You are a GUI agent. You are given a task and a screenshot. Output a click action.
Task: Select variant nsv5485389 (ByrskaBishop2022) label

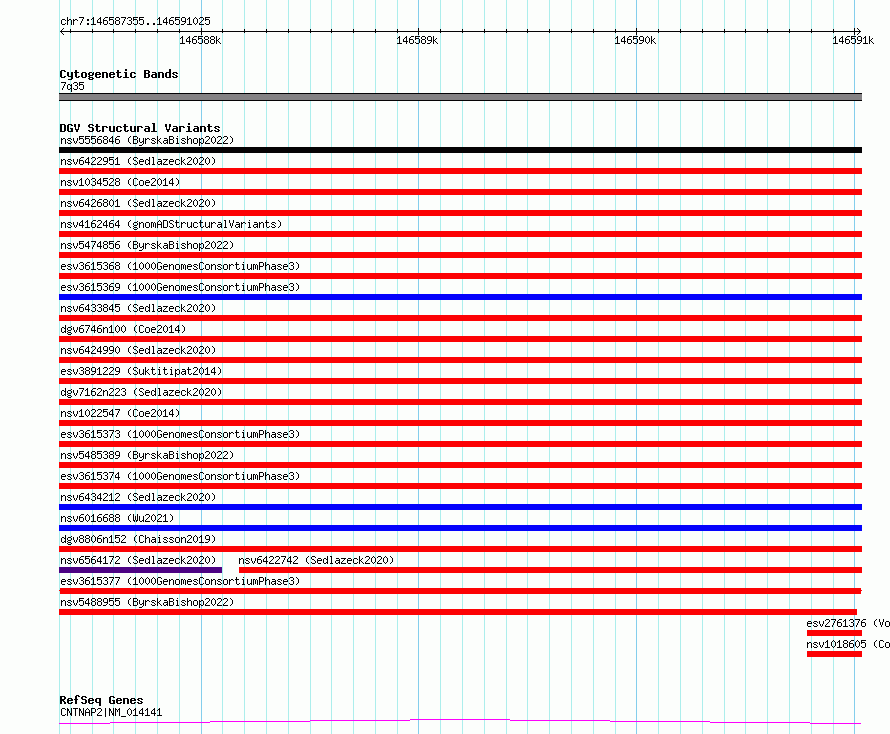[147, 455]
